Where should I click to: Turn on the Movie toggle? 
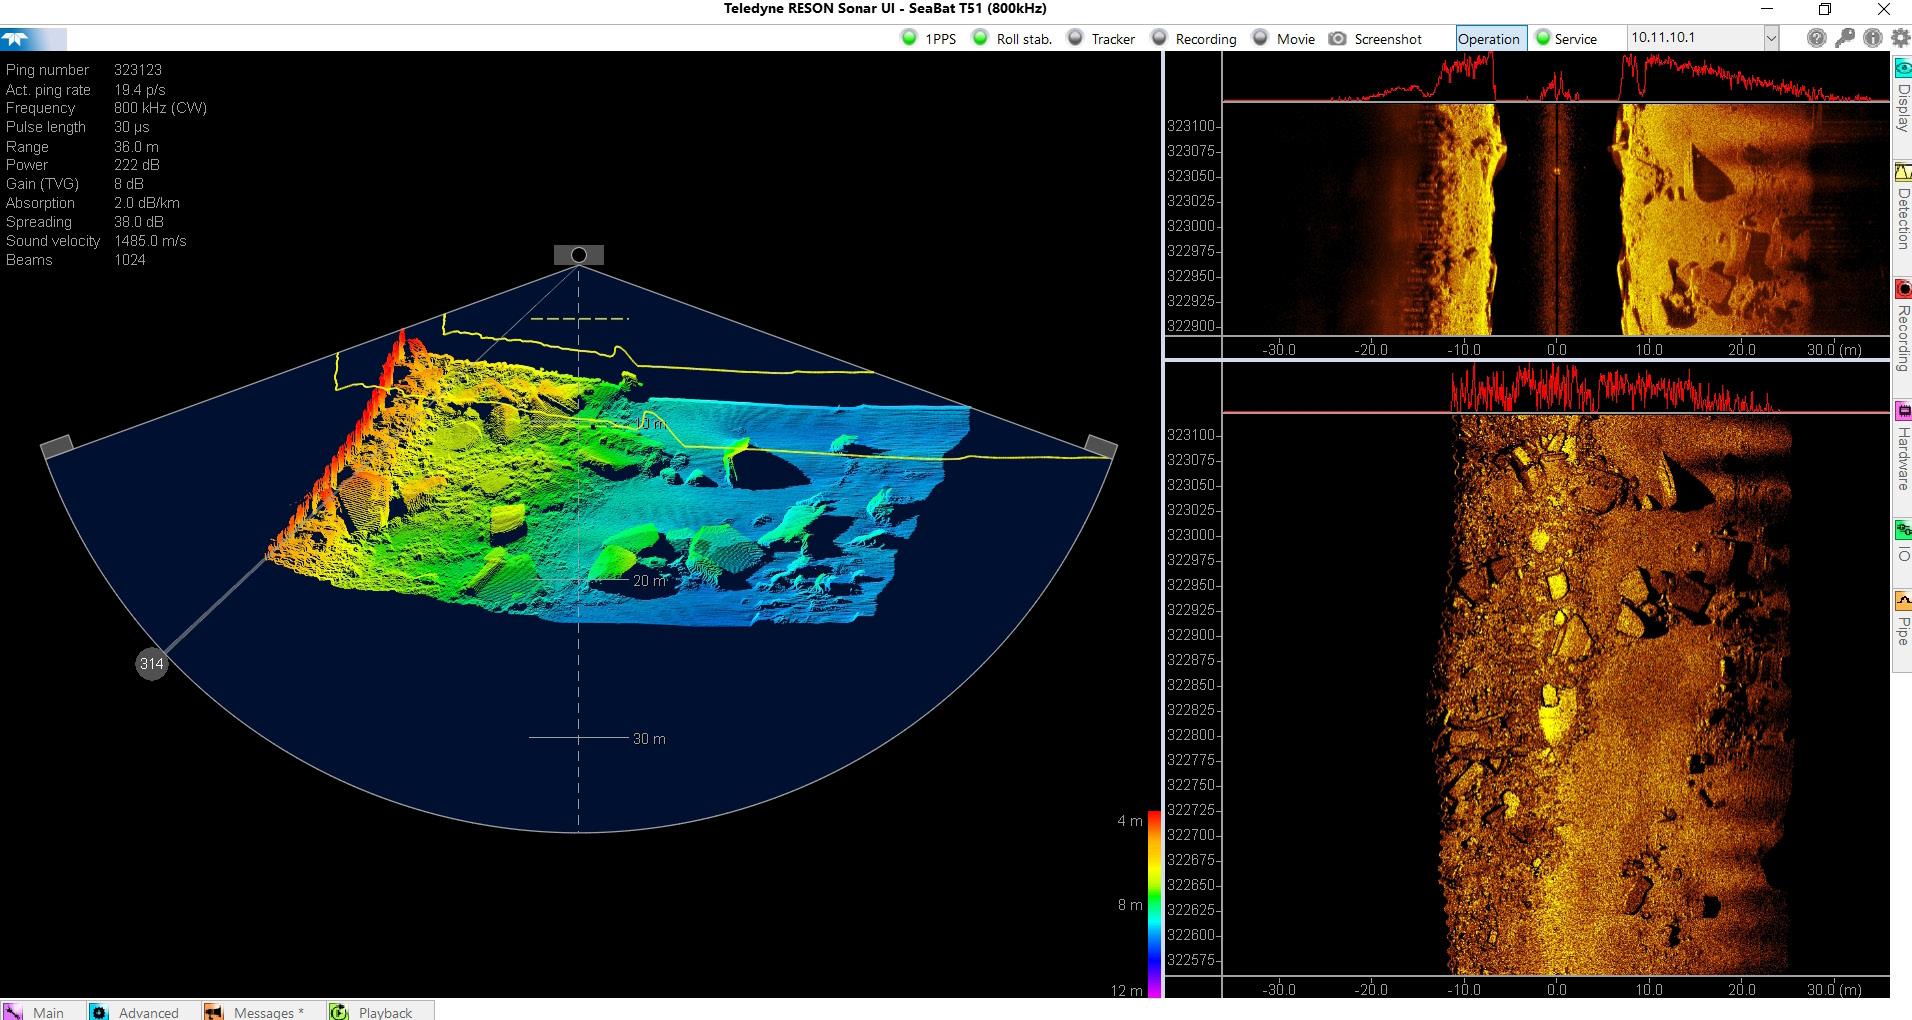(x=1284, y=38)
